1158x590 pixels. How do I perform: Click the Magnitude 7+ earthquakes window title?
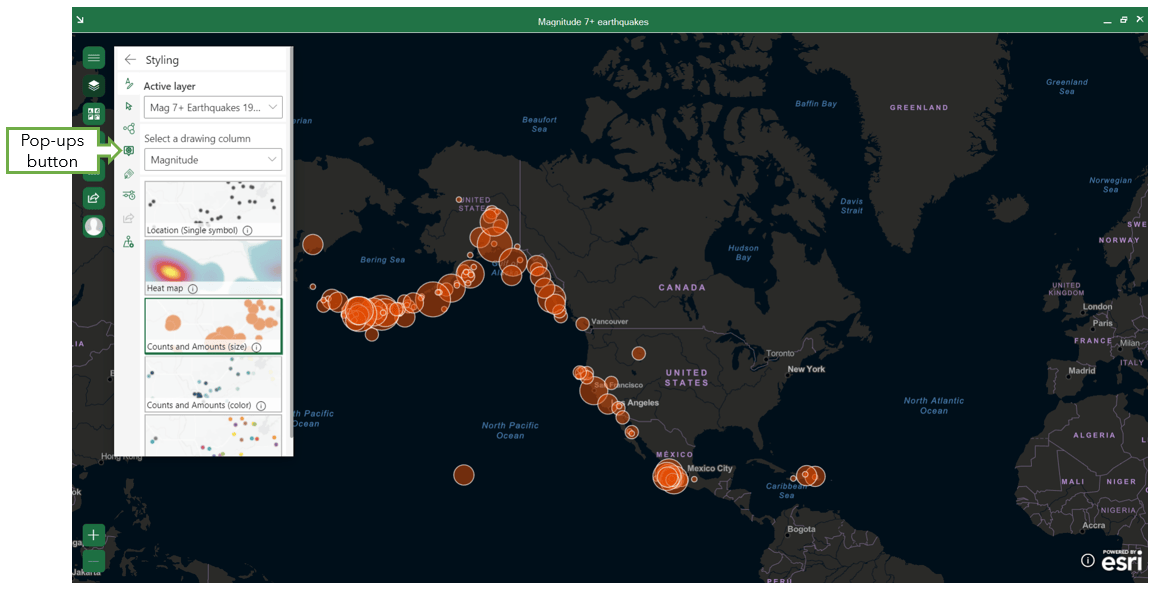pos(593,22)
